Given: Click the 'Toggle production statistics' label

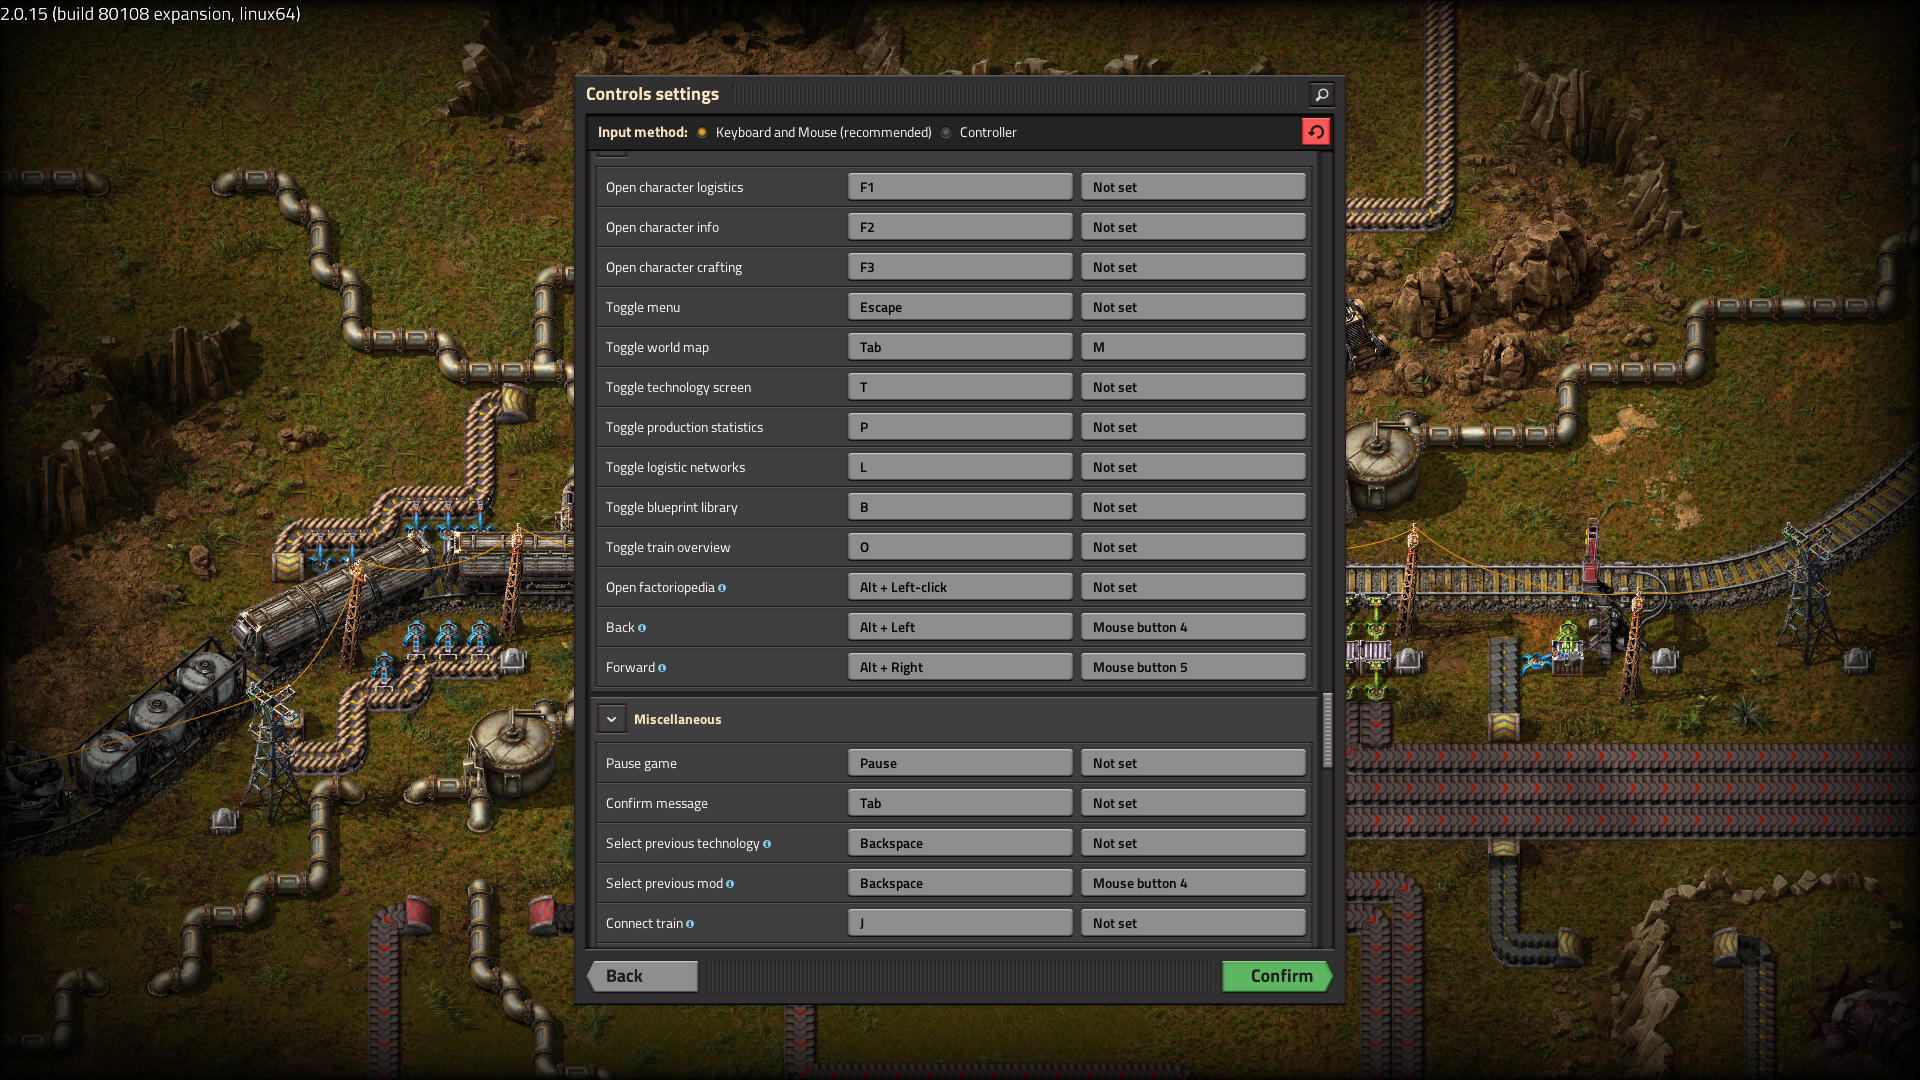Looking at the screenshot, I should [684, 428].
